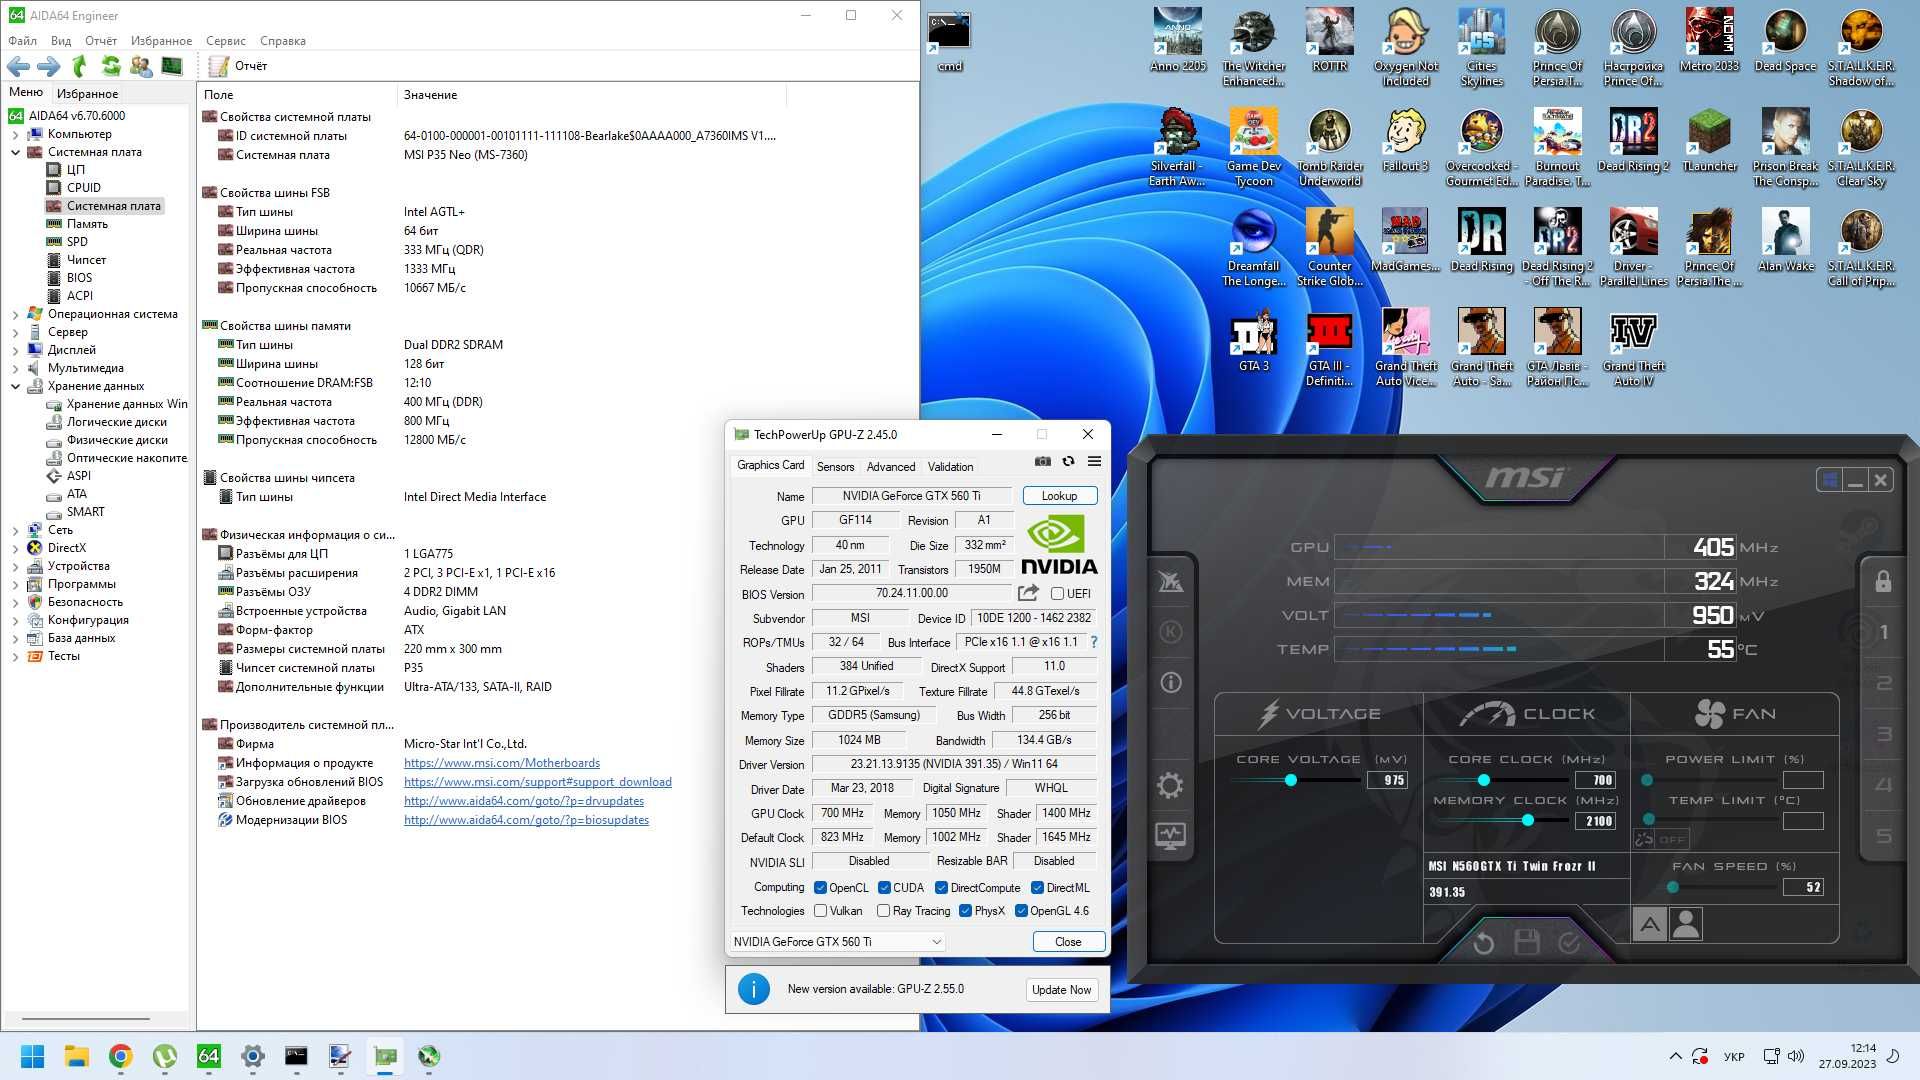Open MSI Afterburner Kombustor K icon
The image size is (1920, 1080).
[1170, 632]
